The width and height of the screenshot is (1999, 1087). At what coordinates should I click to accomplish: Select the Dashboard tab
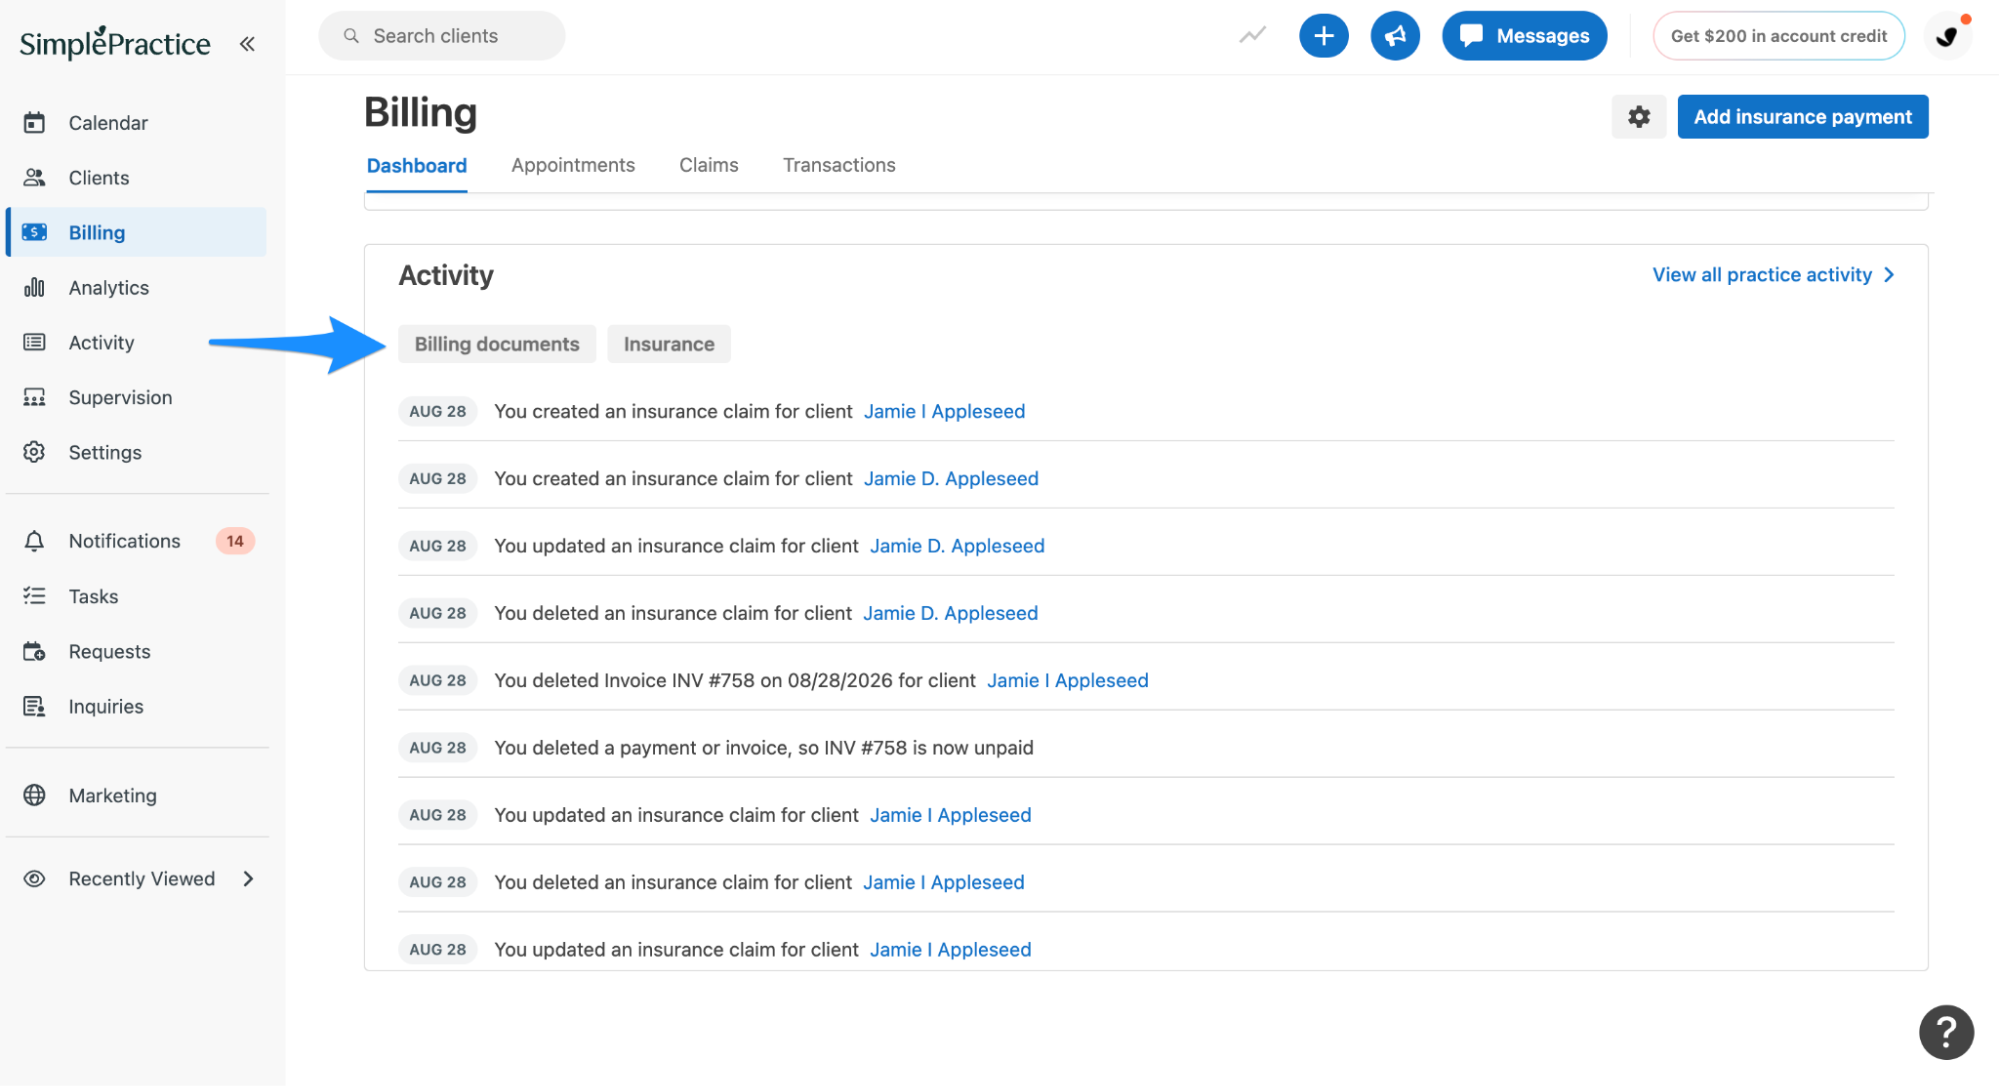416,165
